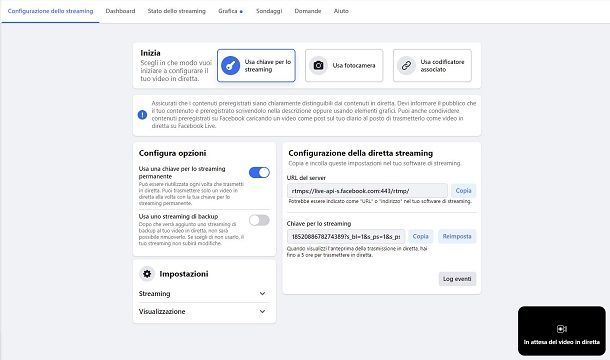Click the link chain icon for associated encoder
Viewport: 610px width, 360px height.
tap(406, 65)
